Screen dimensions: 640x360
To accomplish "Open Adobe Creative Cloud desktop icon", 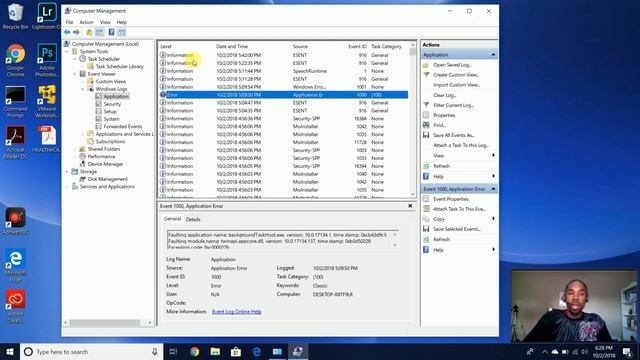I will 16,306.
